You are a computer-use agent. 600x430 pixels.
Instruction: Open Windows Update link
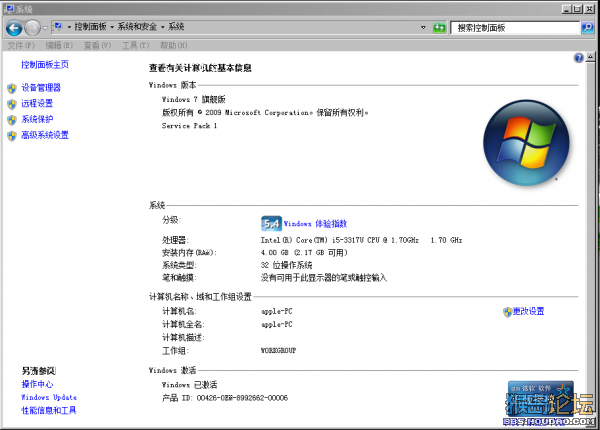(x=49, y=397)
